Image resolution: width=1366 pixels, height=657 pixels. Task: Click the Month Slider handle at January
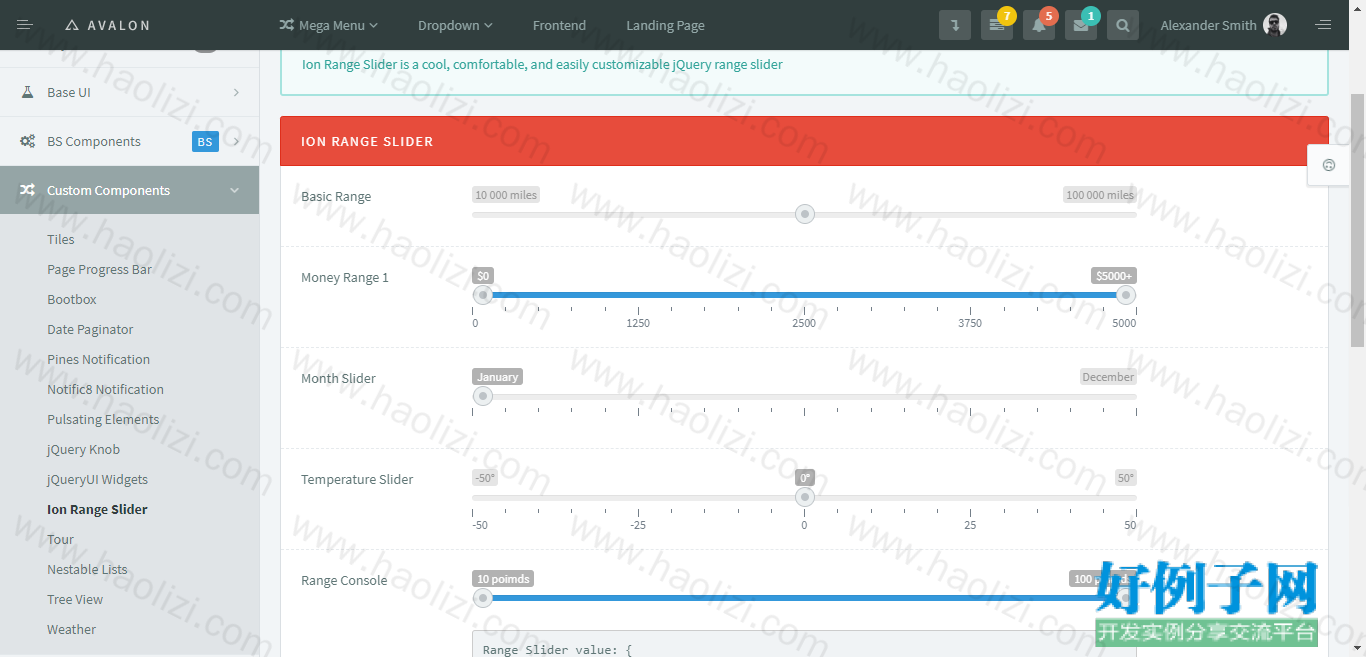pos(483,396)
